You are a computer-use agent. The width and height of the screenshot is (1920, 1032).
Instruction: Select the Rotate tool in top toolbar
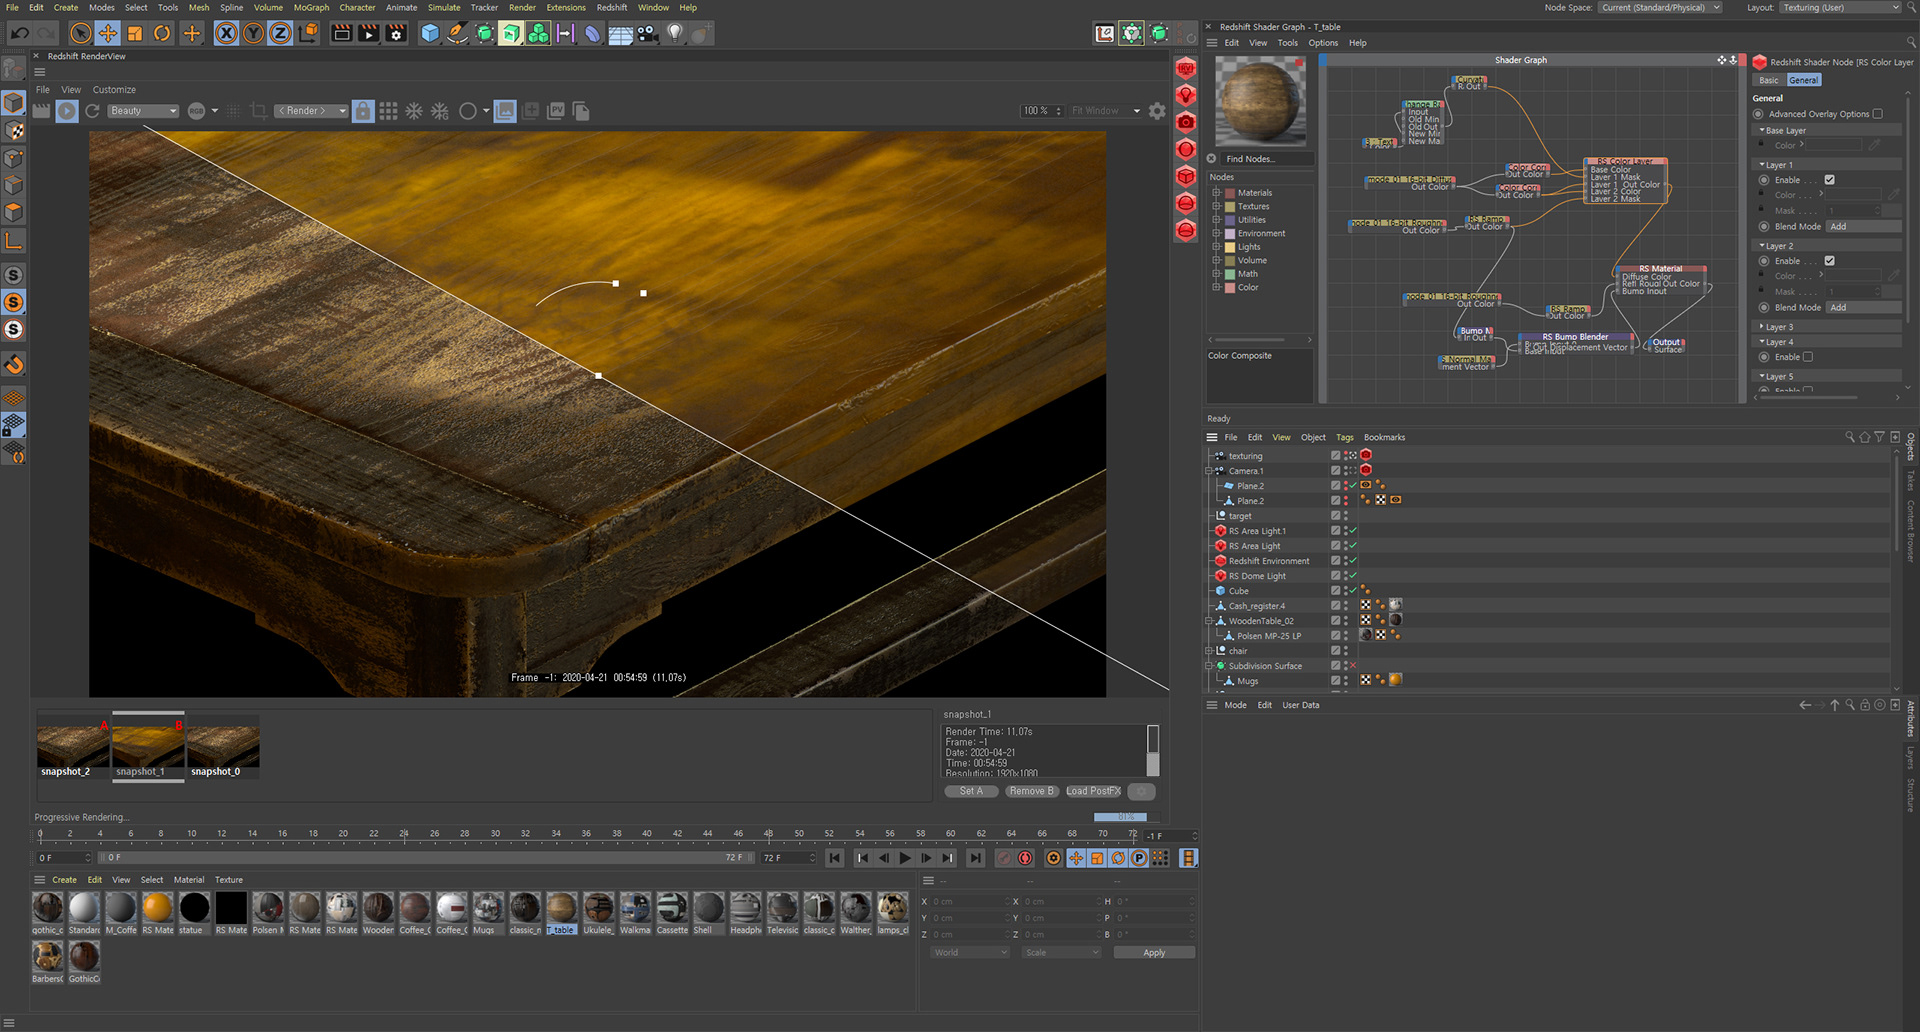162,33
